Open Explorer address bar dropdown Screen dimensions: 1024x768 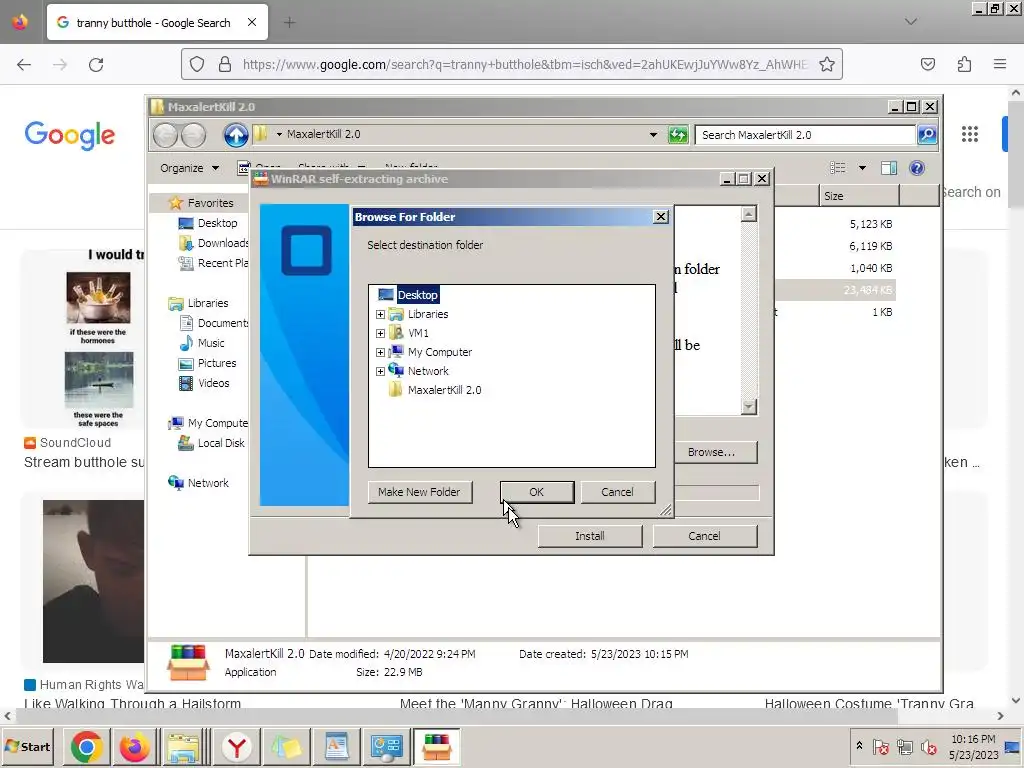[653, 135]
